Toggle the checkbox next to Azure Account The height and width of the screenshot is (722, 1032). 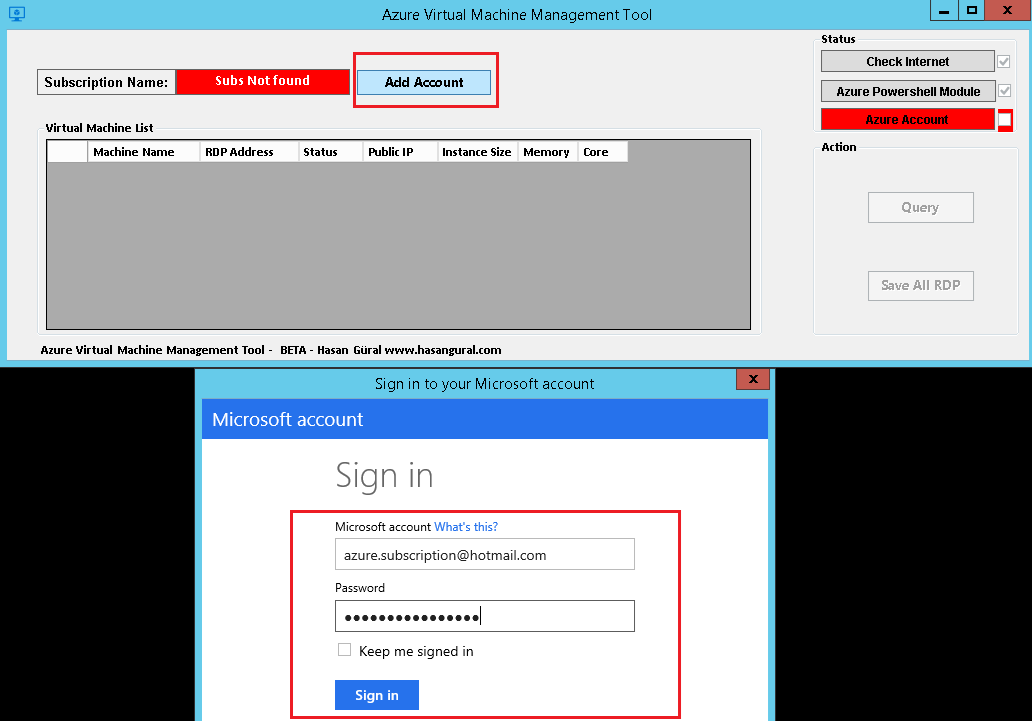[1004, 120]
